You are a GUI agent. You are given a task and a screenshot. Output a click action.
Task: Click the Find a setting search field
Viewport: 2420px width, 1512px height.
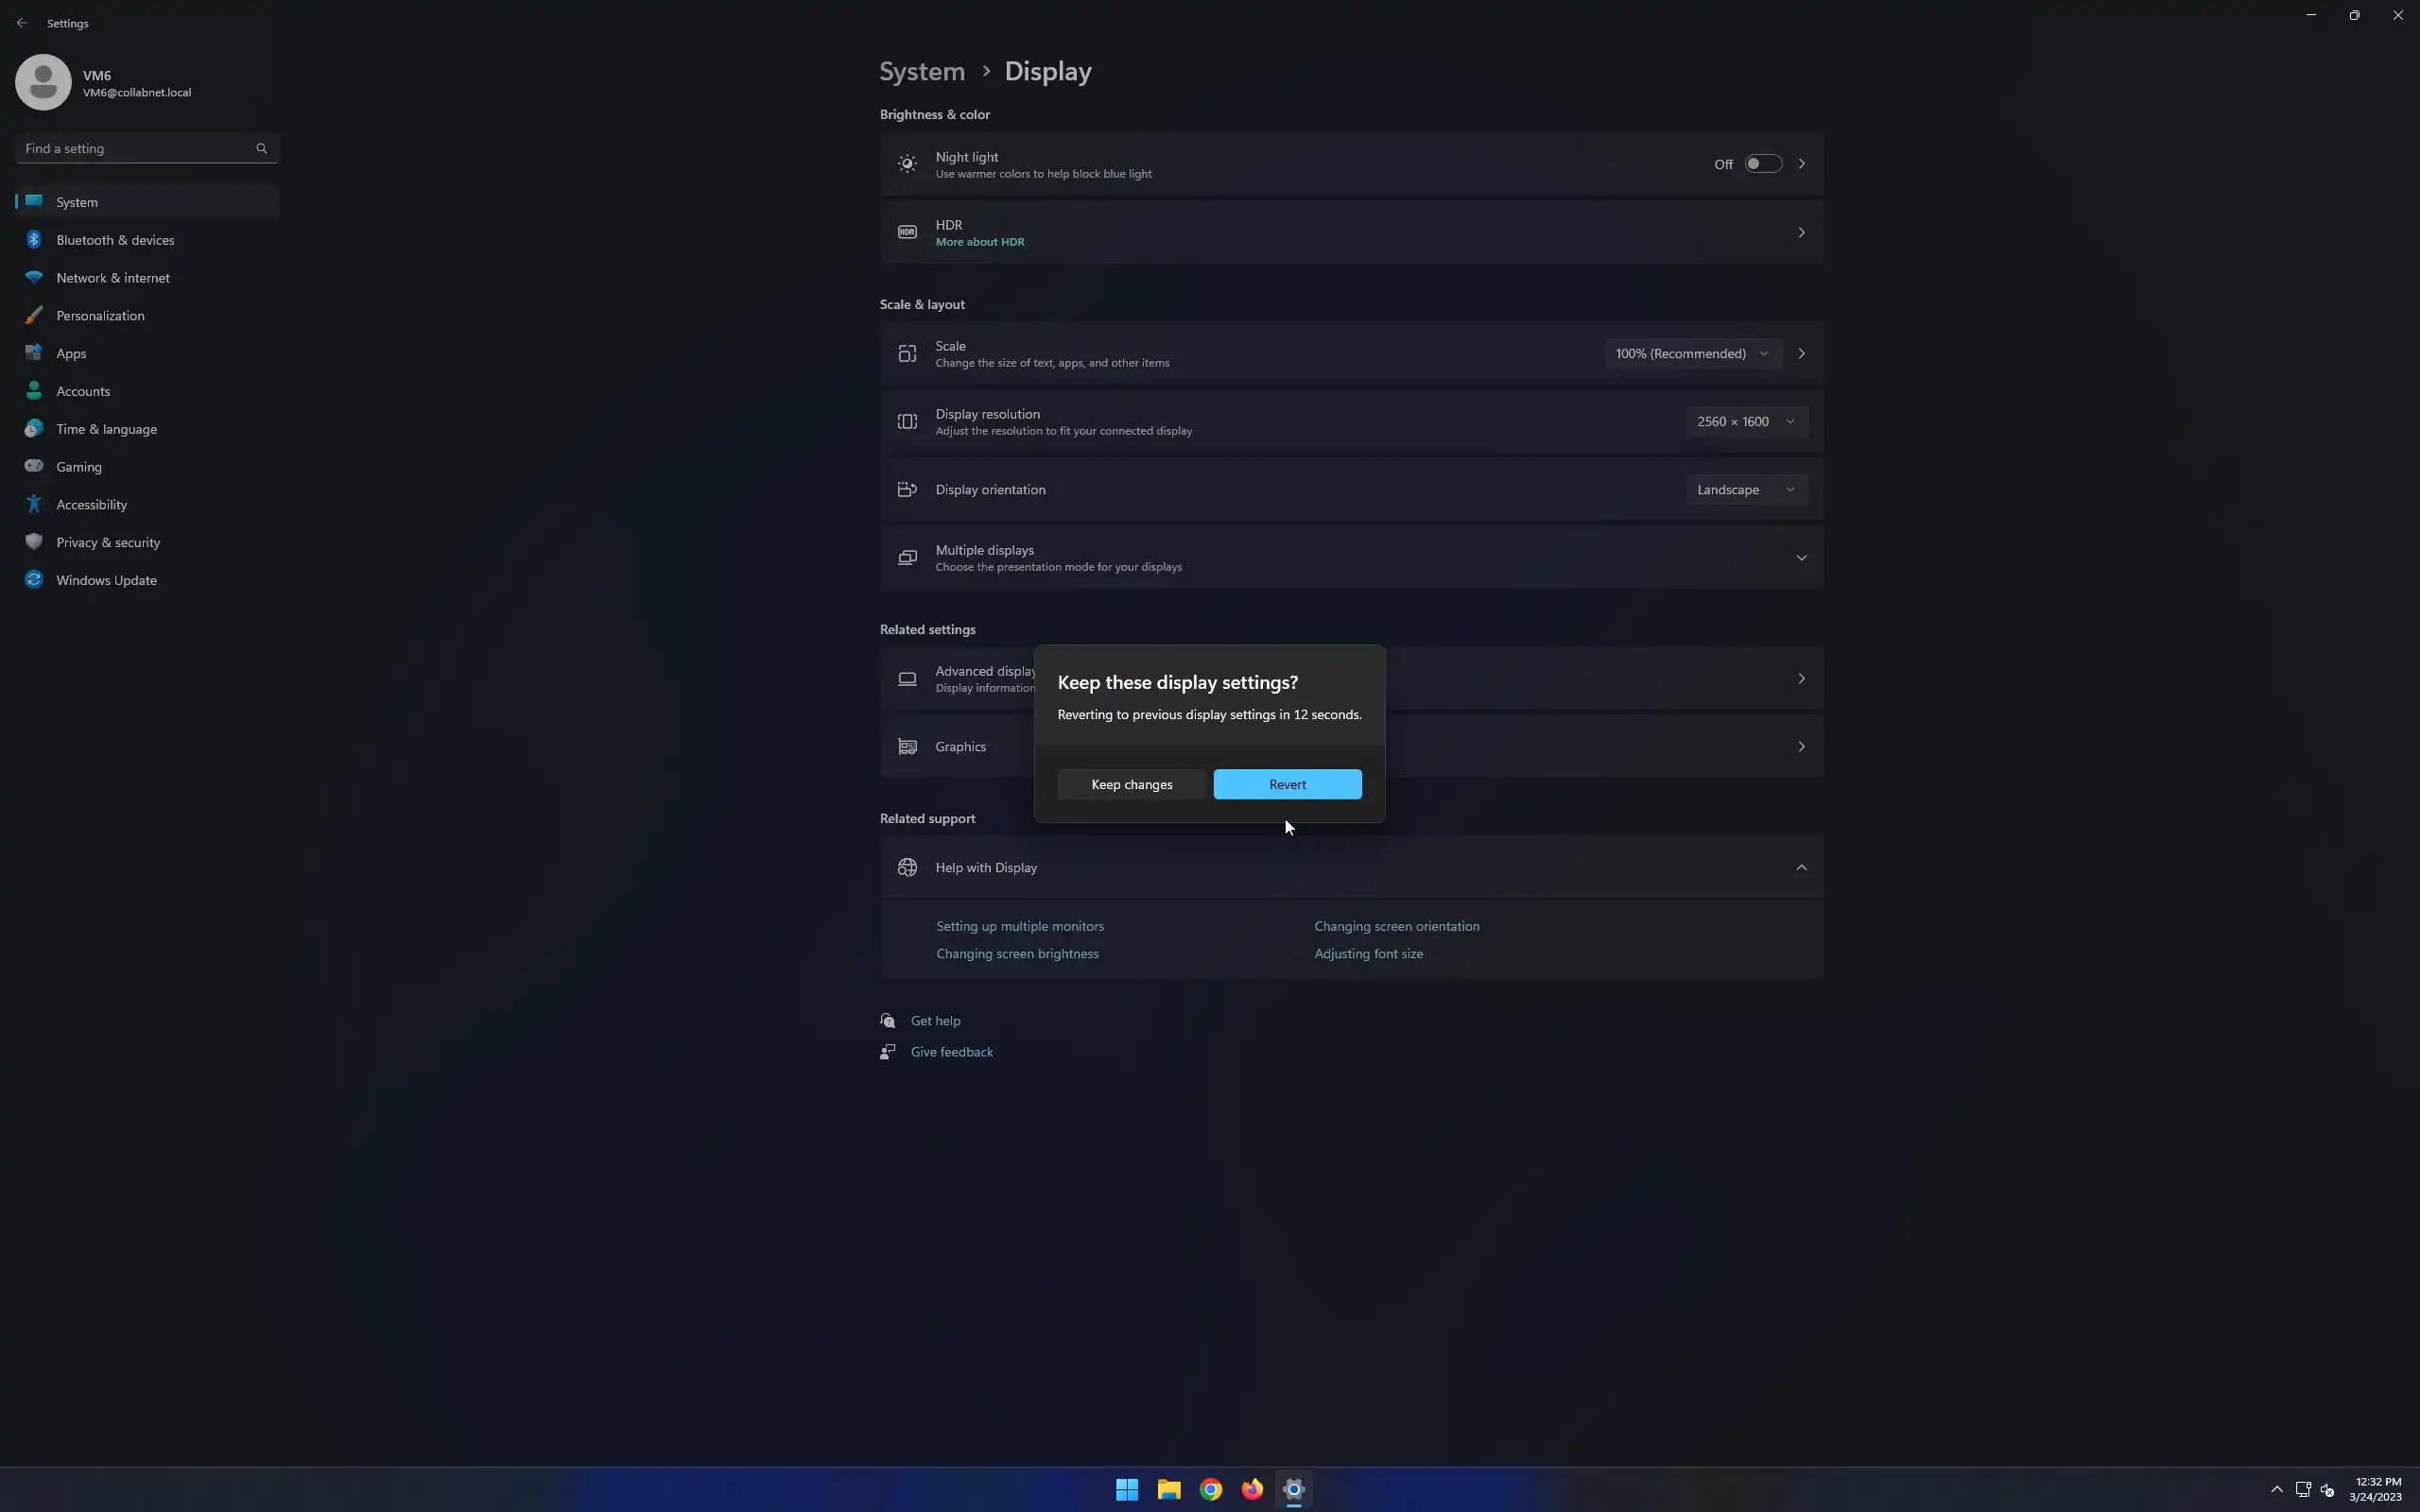(x=135, y=148)
